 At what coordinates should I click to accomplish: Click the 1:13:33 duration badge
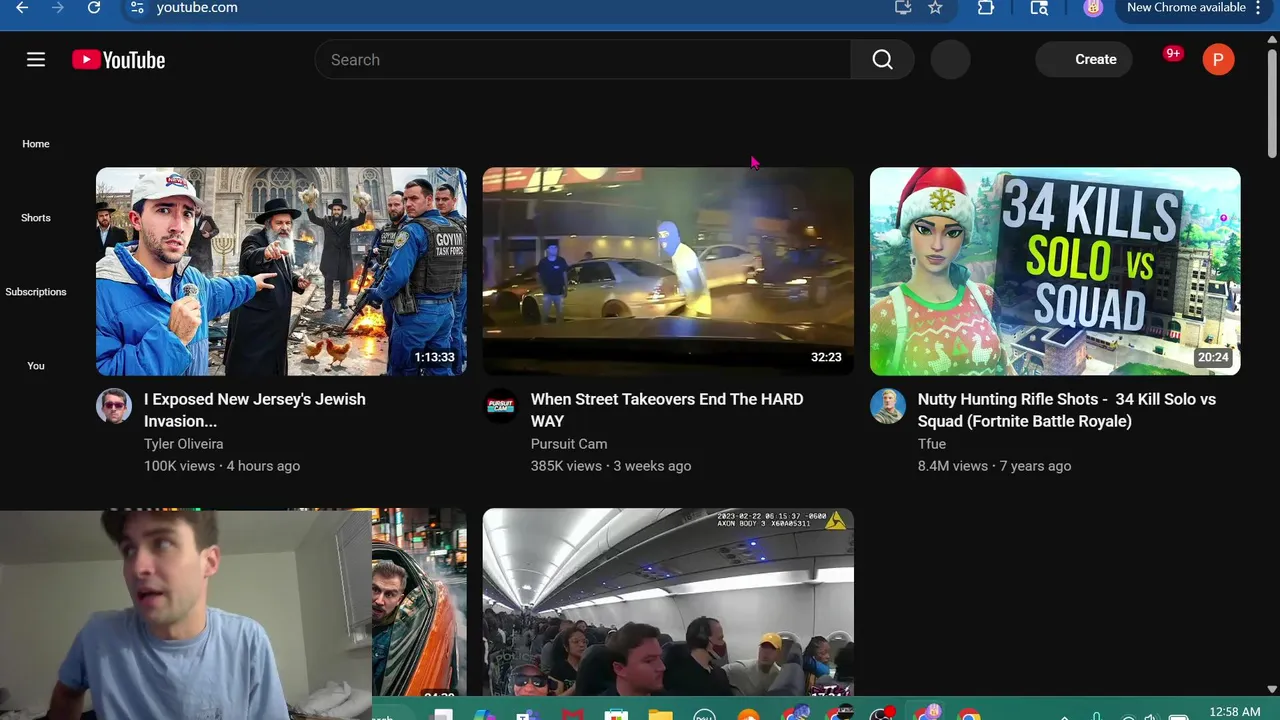click(435, 357)
